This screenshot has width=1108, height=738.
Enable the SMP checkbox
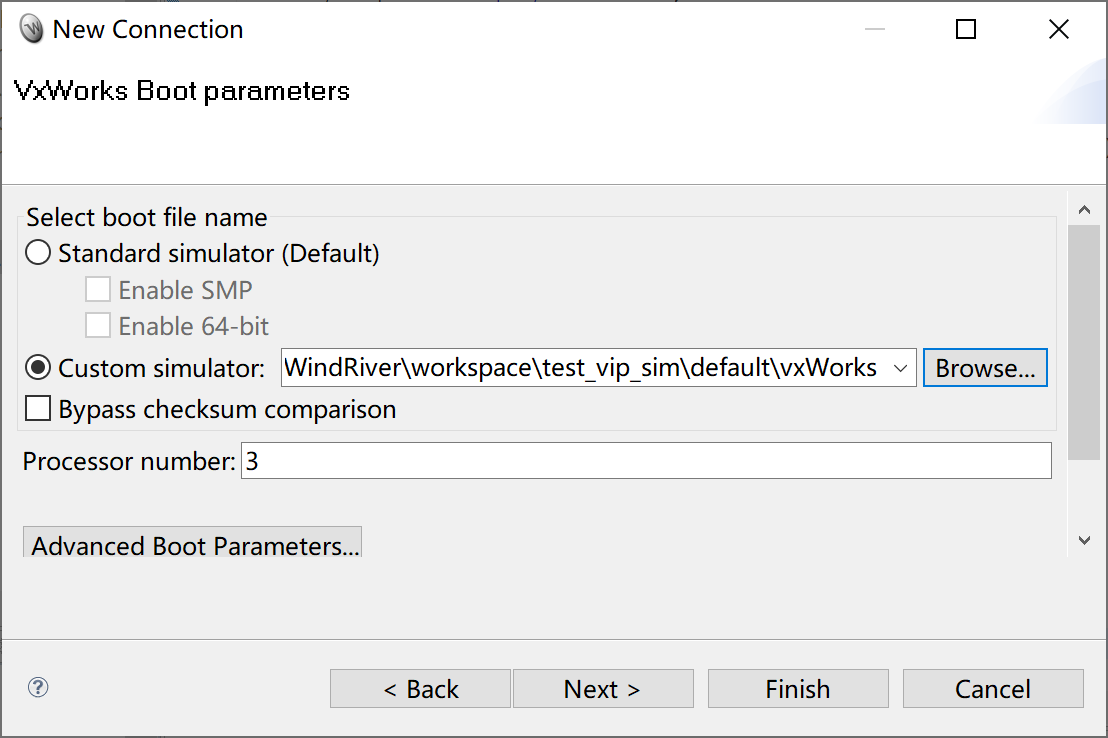click(x=97, y=290)
